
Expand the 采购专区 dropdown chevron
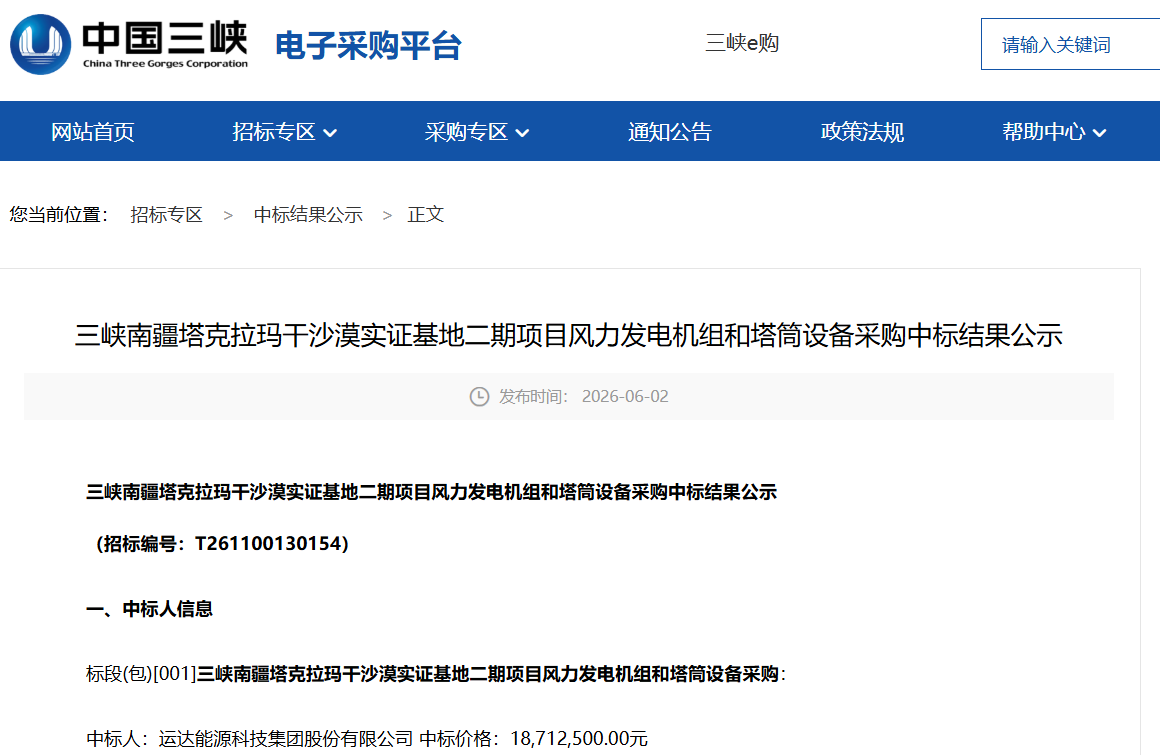(x=522, y=133)
